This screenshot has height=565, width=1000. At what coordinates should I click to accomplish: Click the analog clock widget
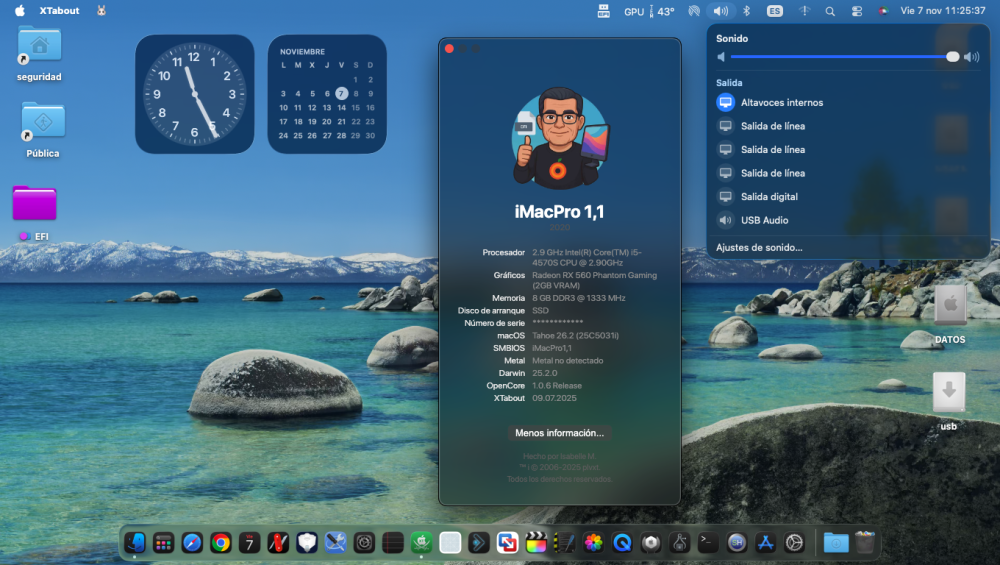[195, 94]
